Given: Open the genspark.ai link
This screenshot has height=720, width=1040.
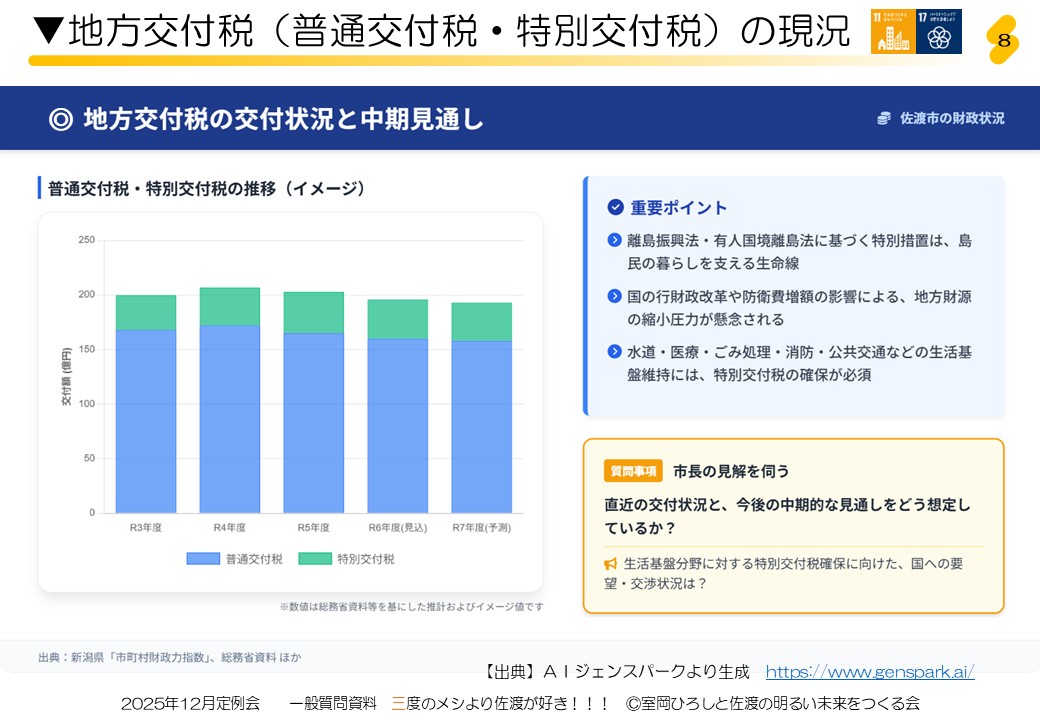Looking at the screenshot, I should tap(869, 672).
